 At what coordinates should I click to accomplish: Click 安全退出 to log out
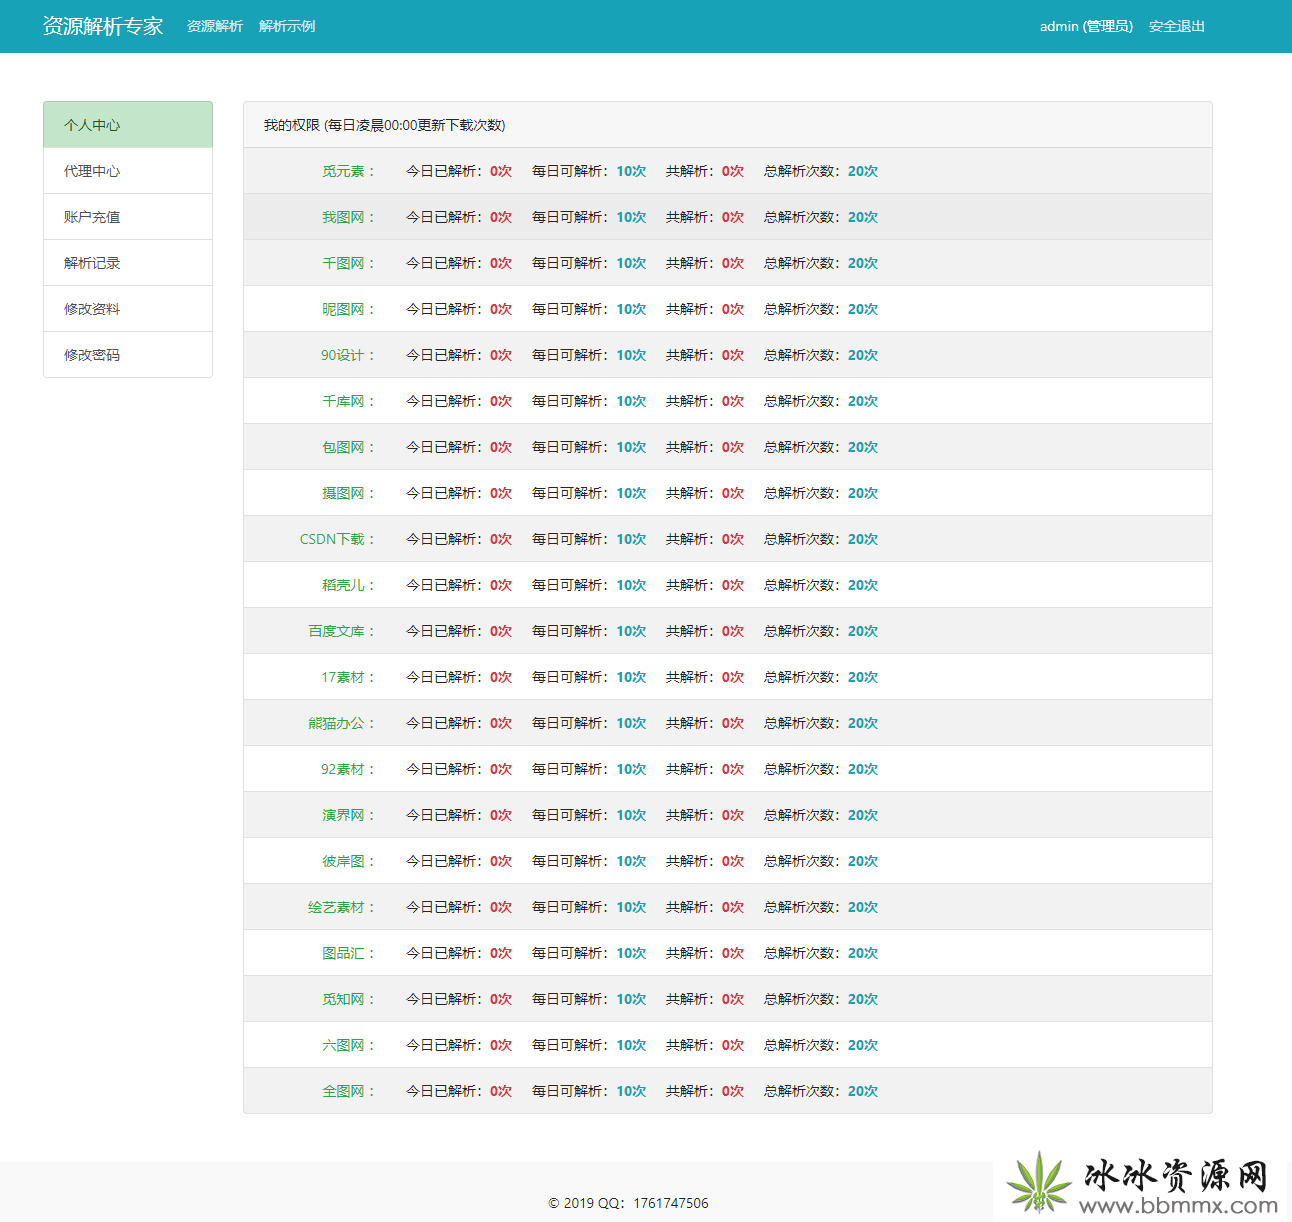tap(1177, 26)
